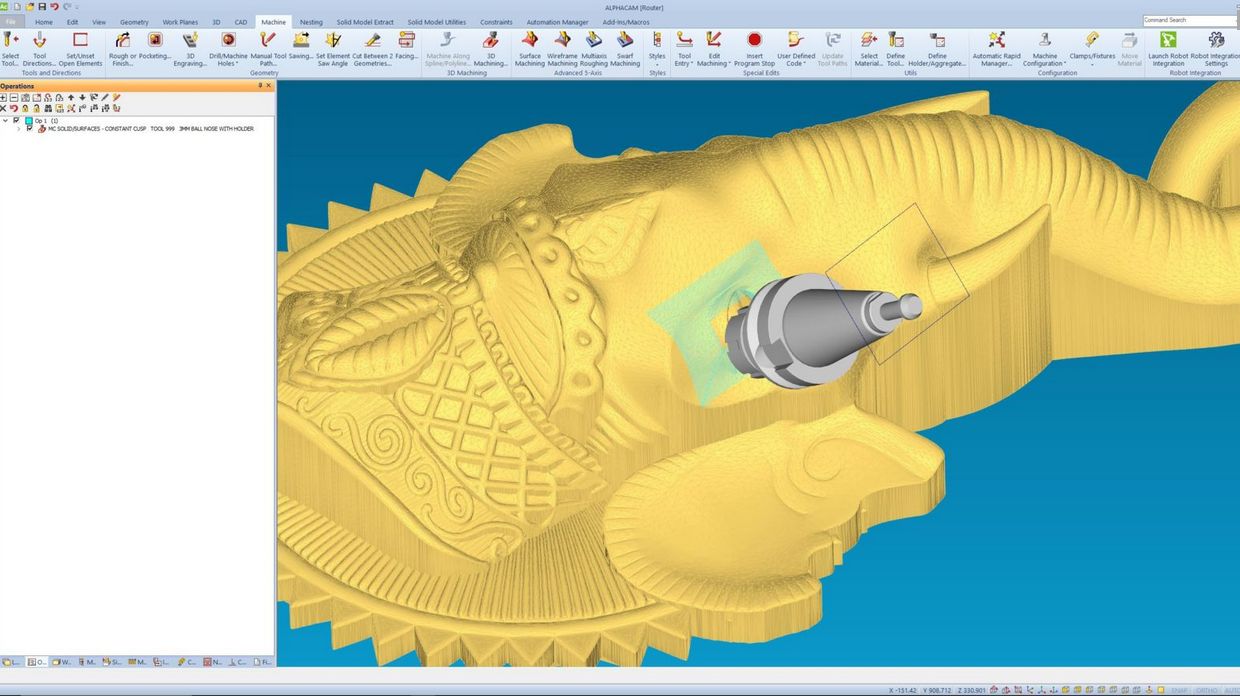Click into the Command Search field

[1189, 20]
